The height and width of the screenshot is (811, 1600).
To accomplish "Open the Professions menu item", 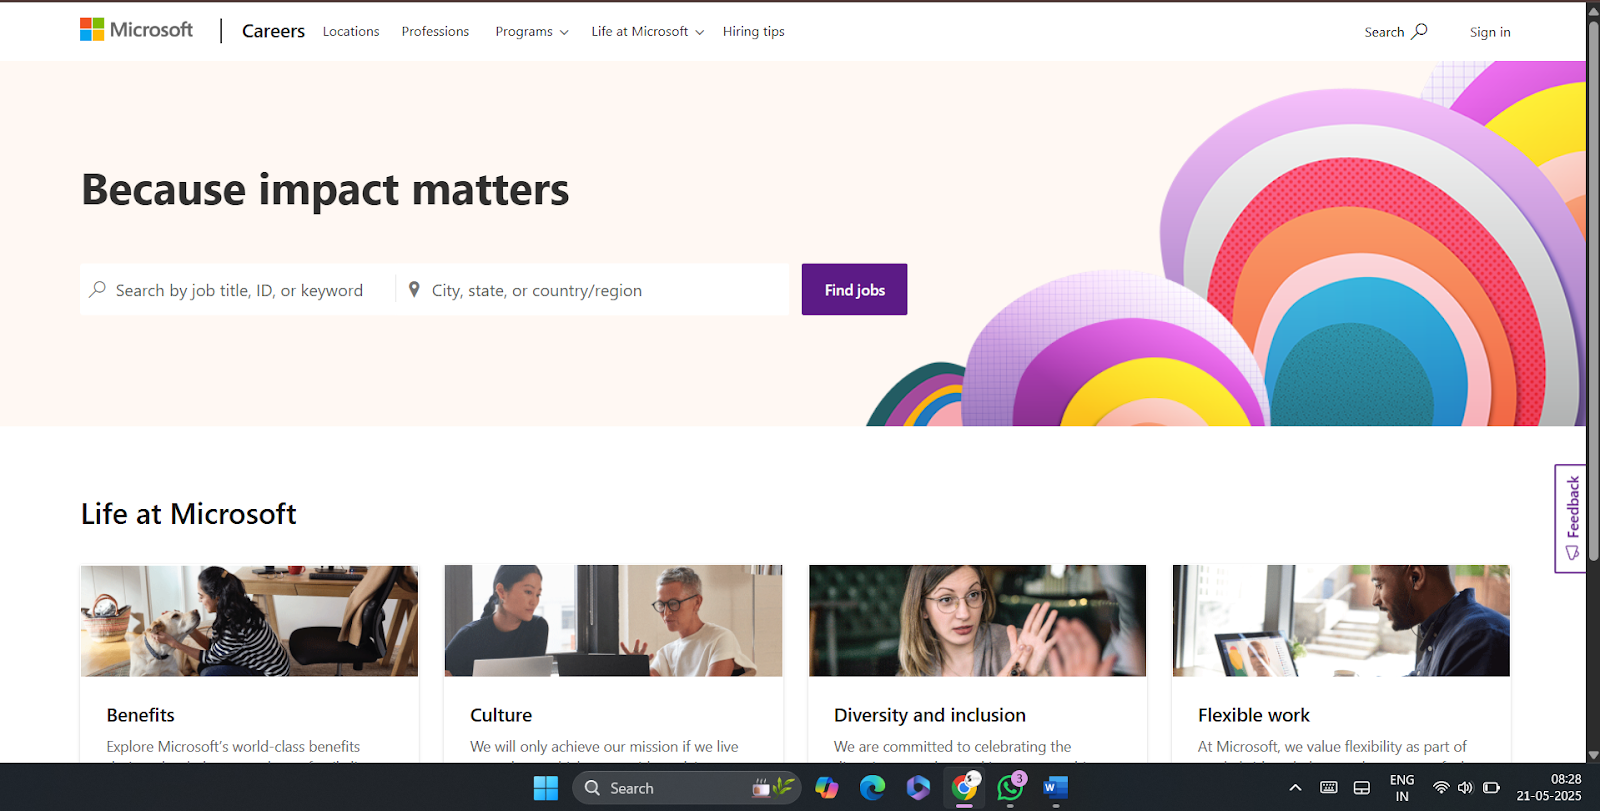I will point(435,31).
